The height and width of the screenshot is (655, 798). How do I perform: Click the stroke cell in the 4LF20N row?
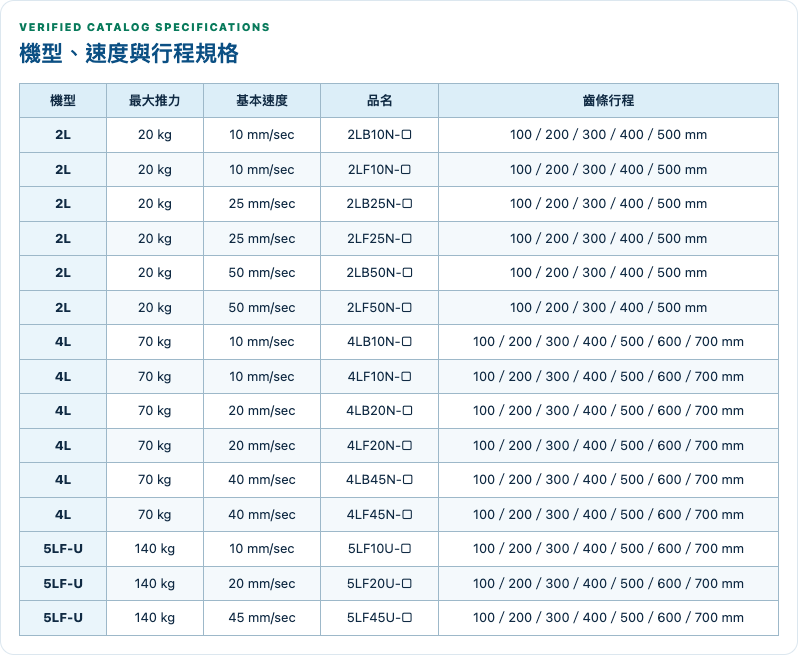(608, 445)
